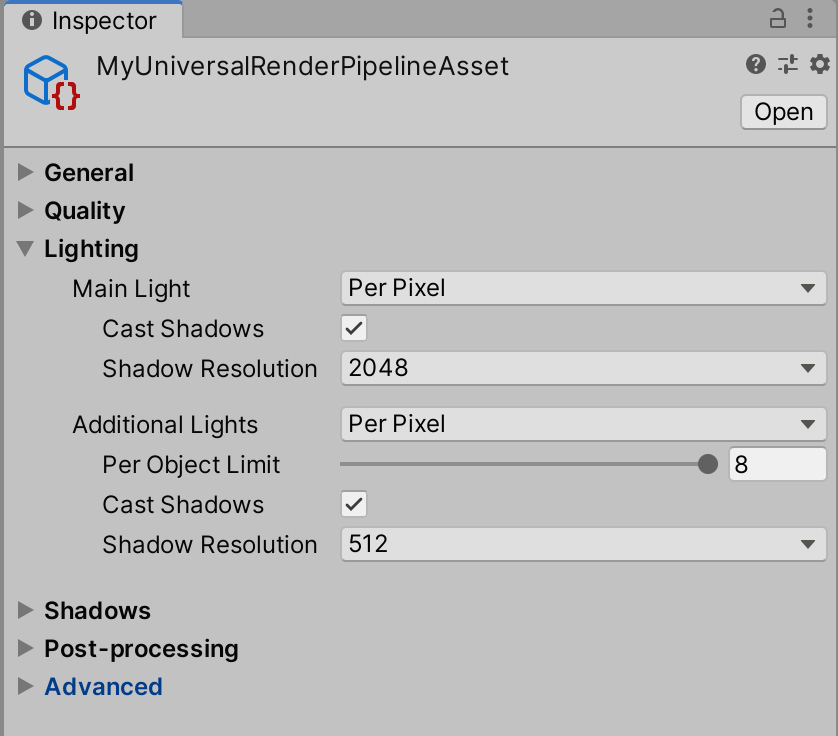
Task: Open the help reference icon
Action: point(756,65)
